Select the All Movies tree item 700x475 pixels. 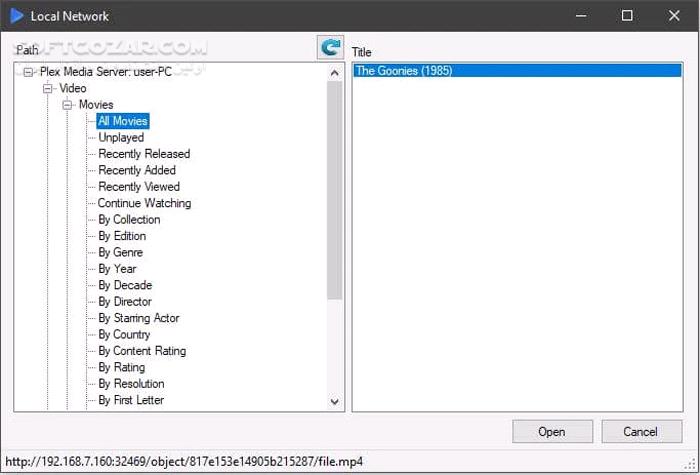tap(122, 121)
